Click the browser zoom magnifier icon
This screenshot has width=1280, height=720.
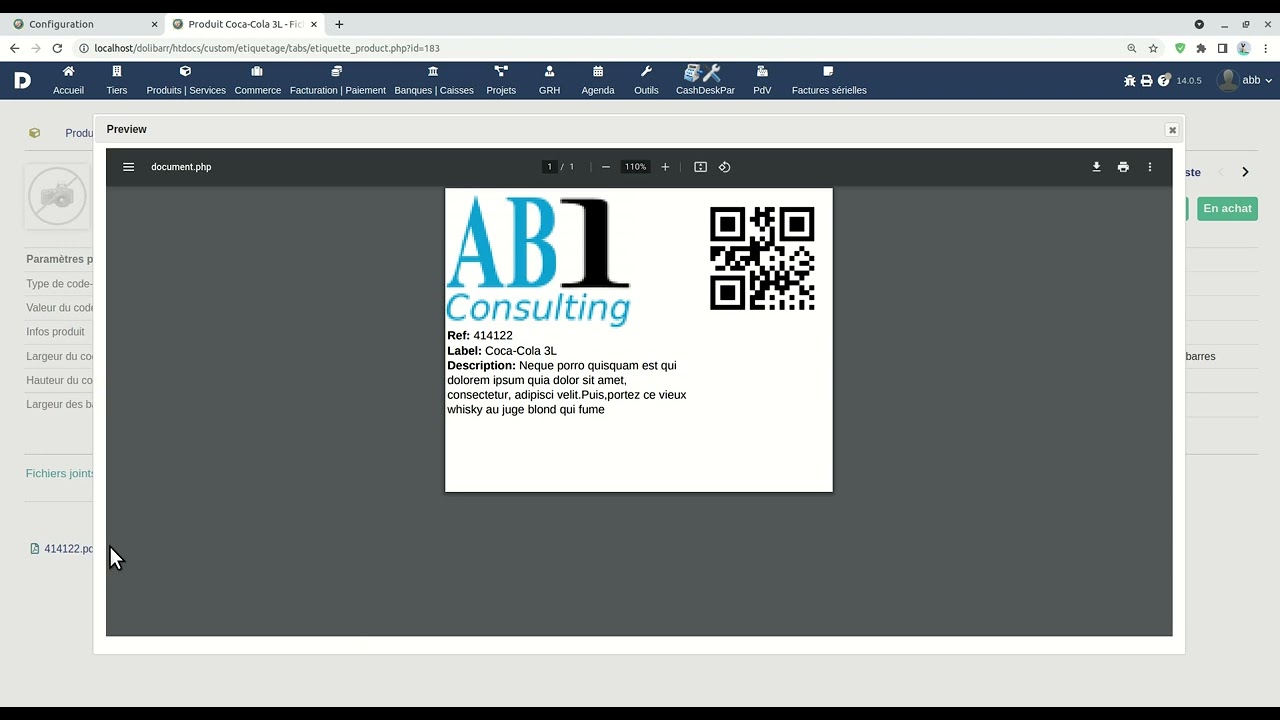pos(1132,48)
